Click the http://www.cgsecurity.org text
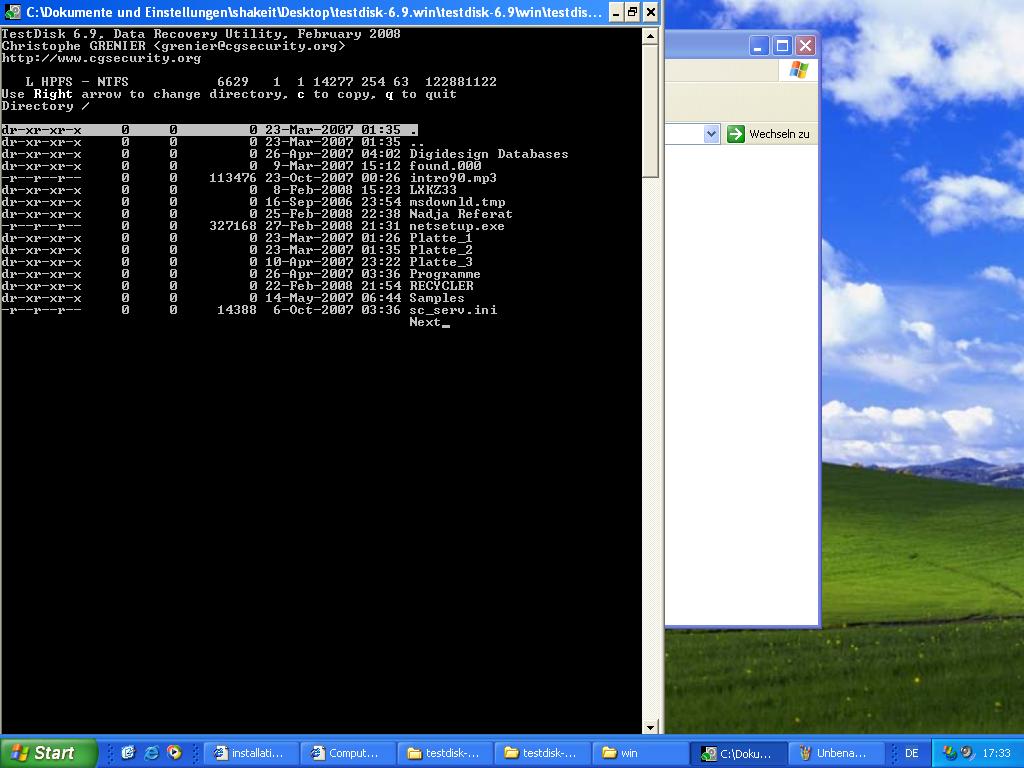 click(x=101, y=58)
